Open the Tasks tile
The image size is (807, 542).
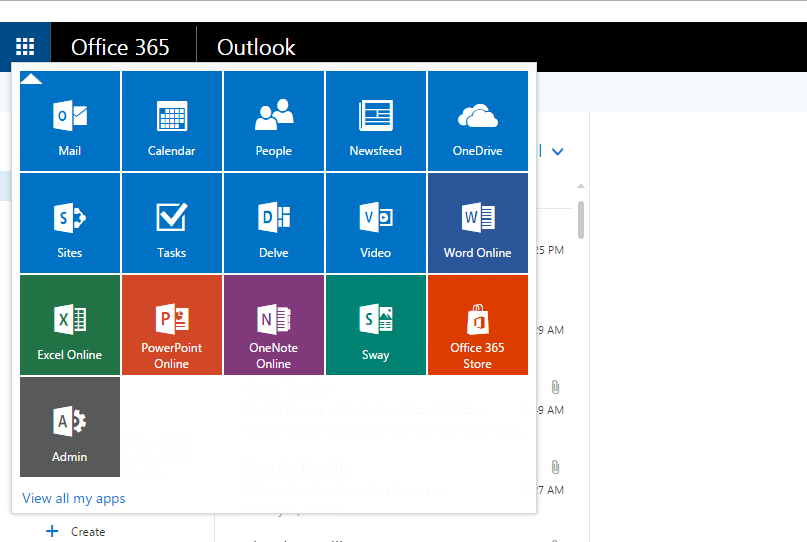[x=171, y=224]
